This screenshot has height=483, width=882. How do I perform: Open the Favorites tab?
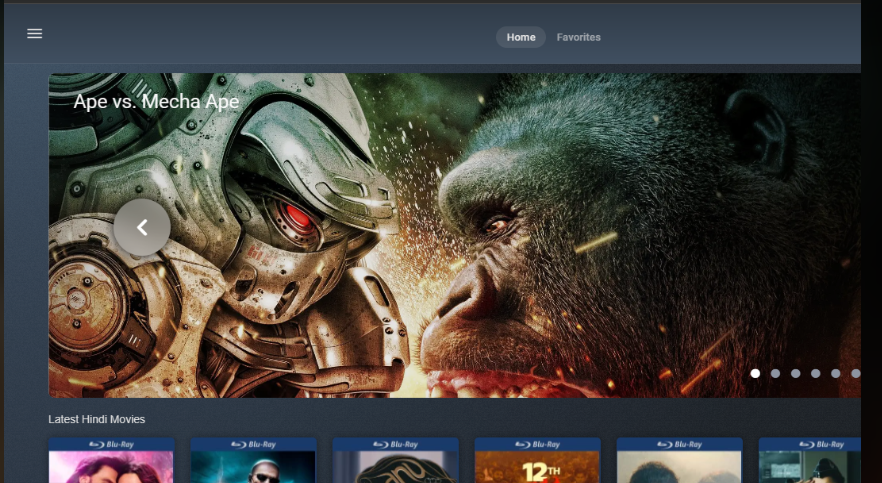tap(578, 37)
